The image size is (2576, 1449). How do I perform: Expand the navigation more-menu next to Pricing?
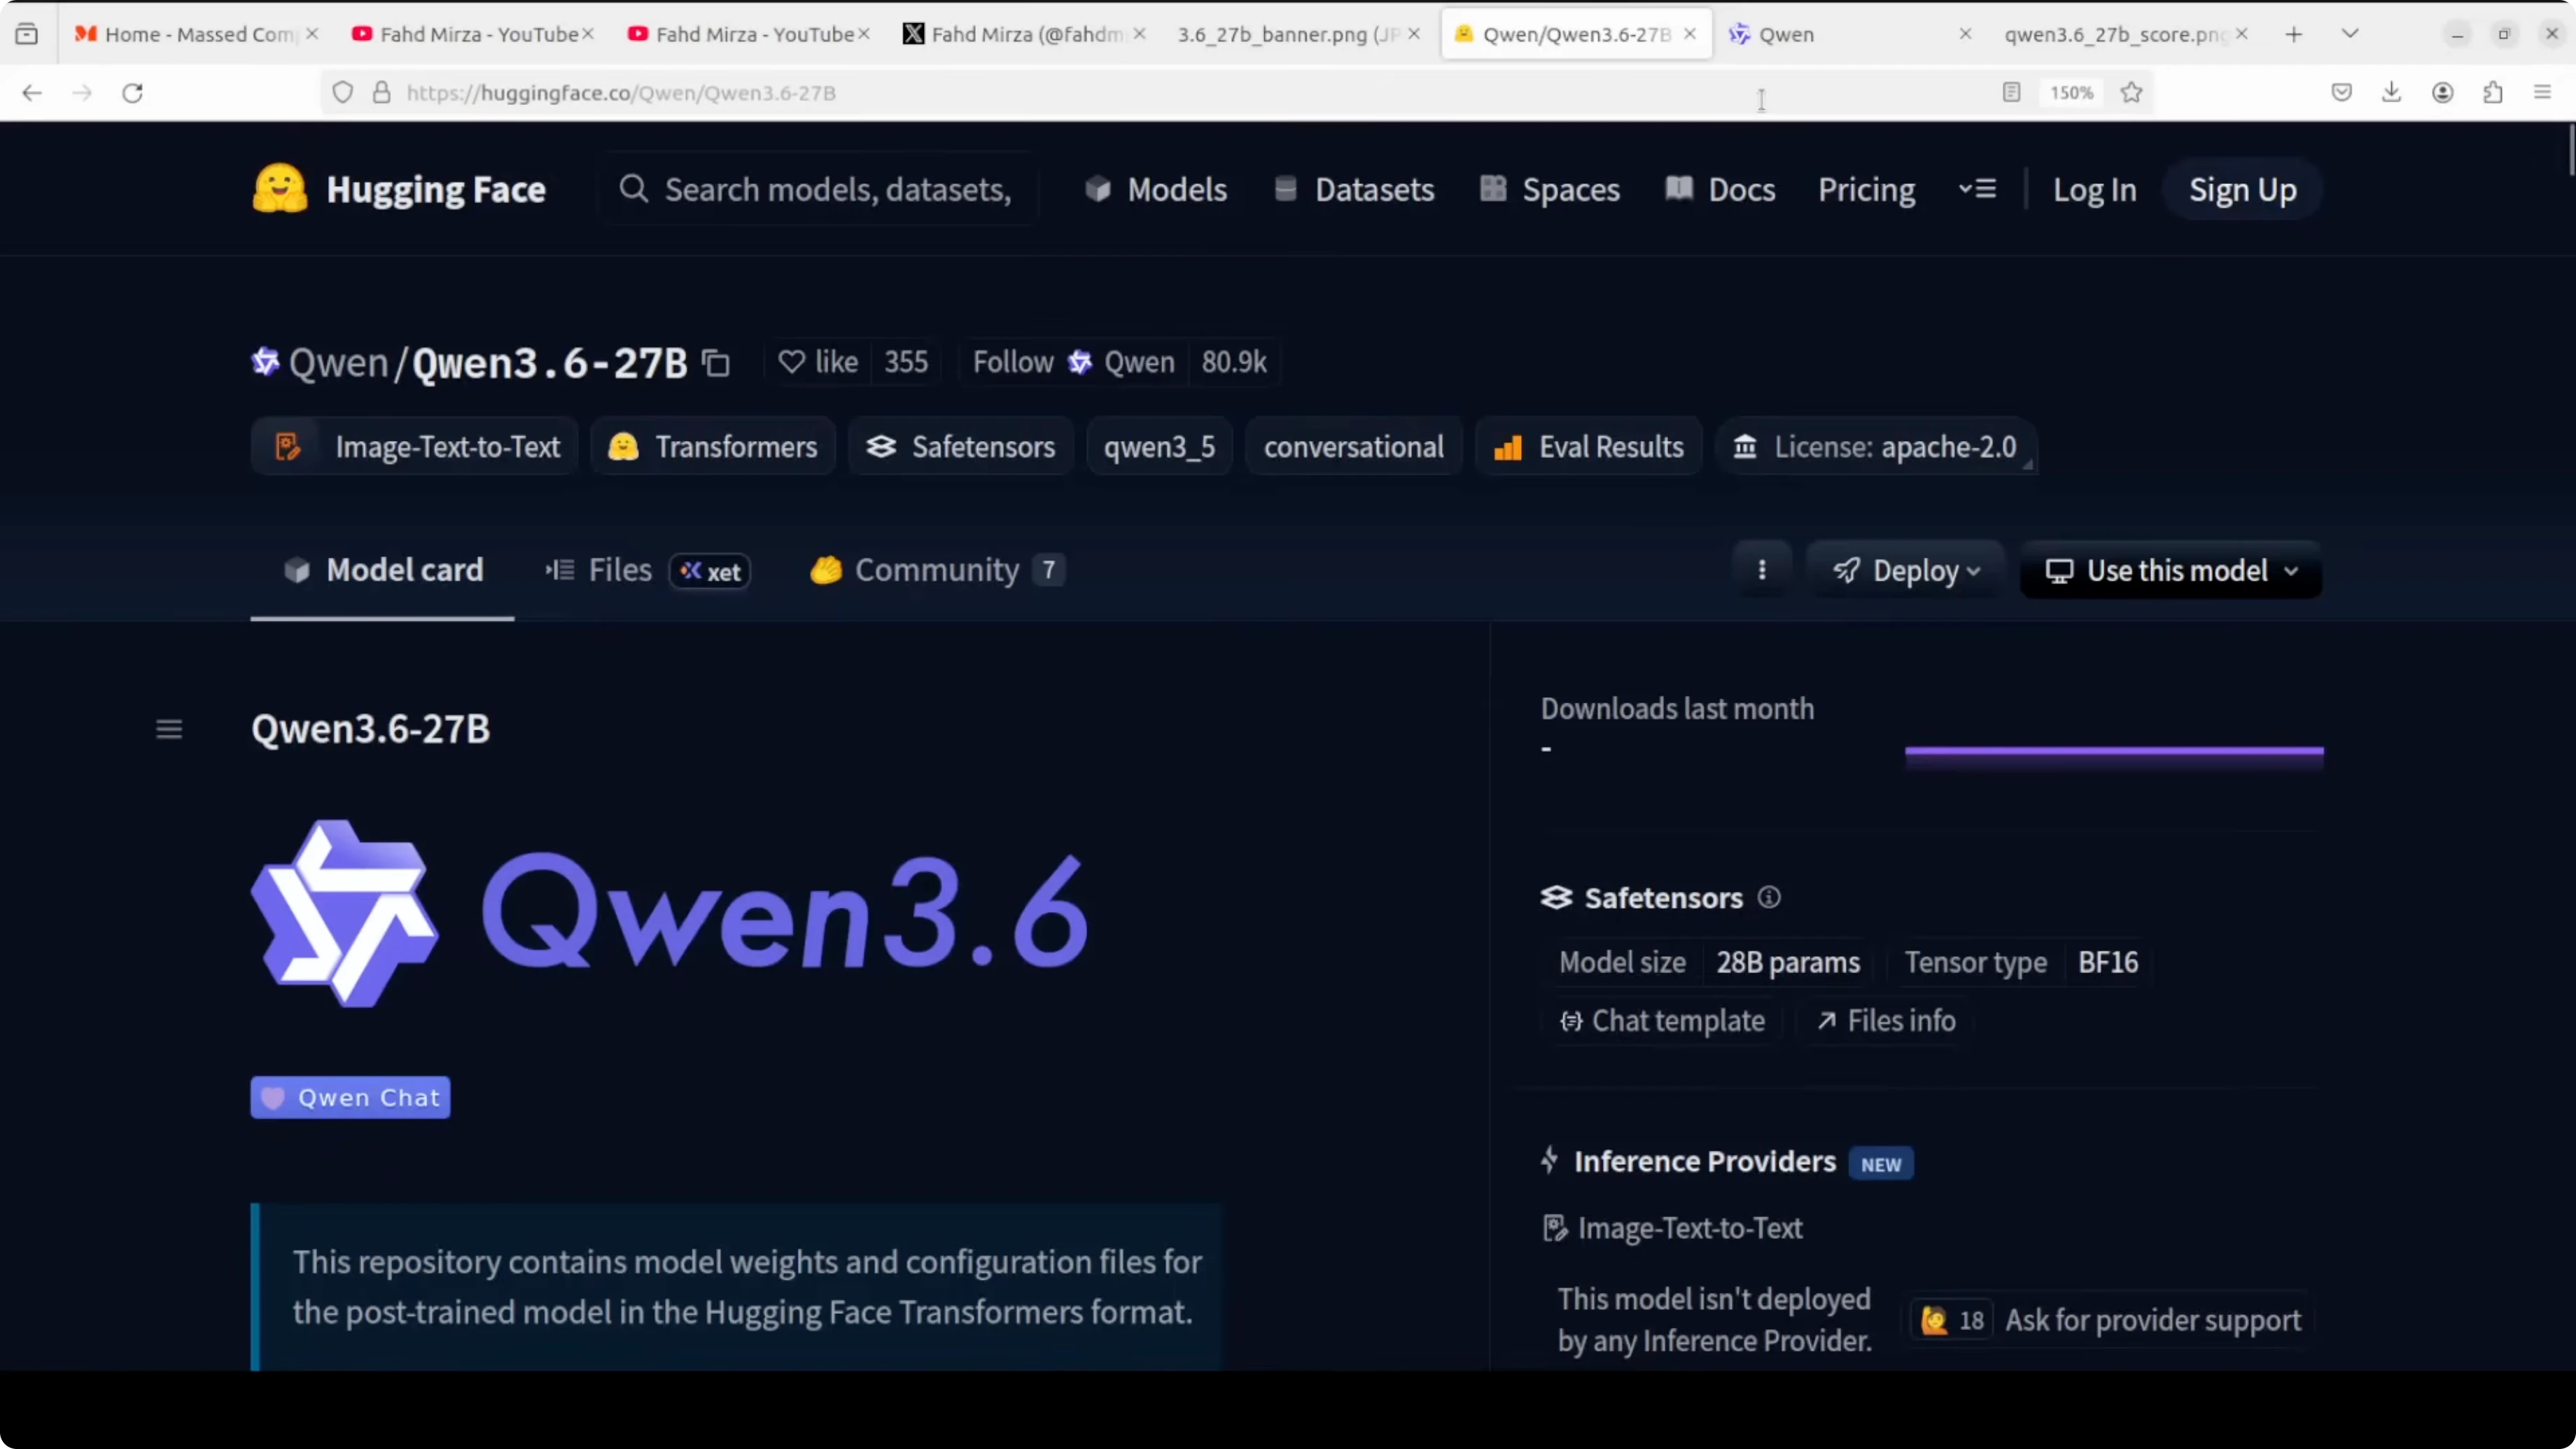pos(1977,189)
